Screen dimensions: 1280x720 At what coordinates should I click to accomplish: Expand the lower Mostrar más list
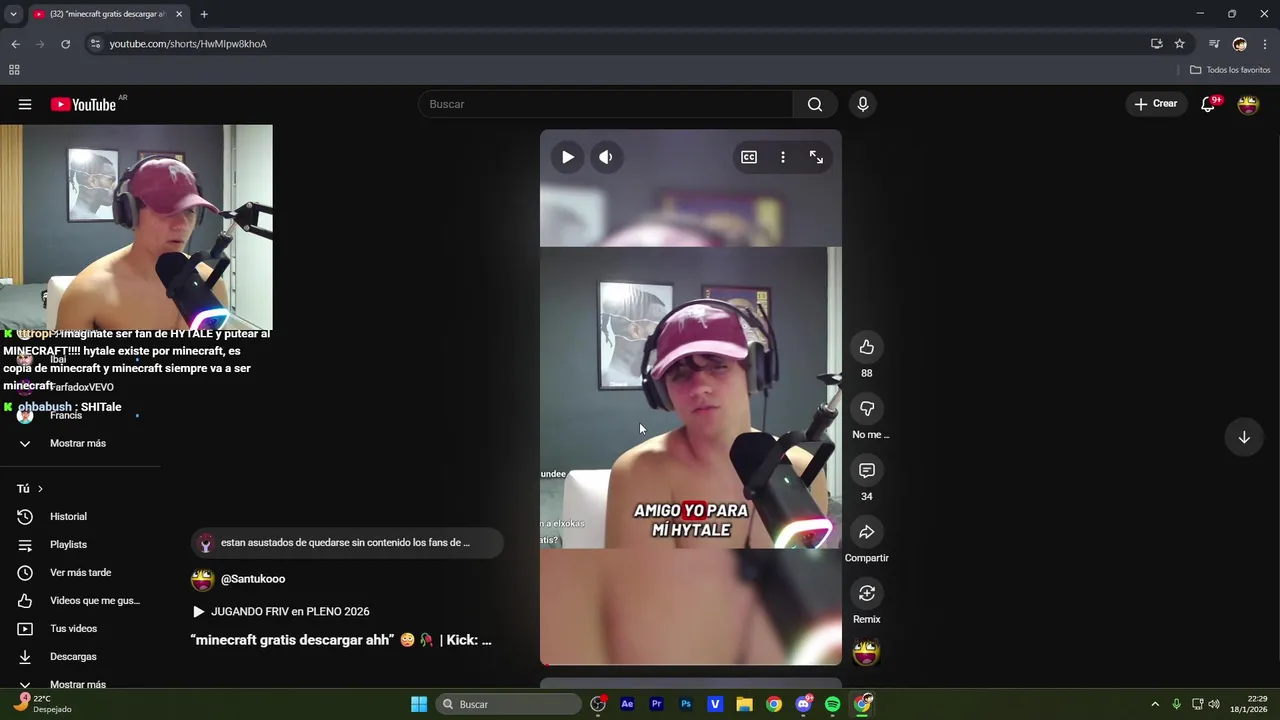pyautogui.click(x=78, y=684)
